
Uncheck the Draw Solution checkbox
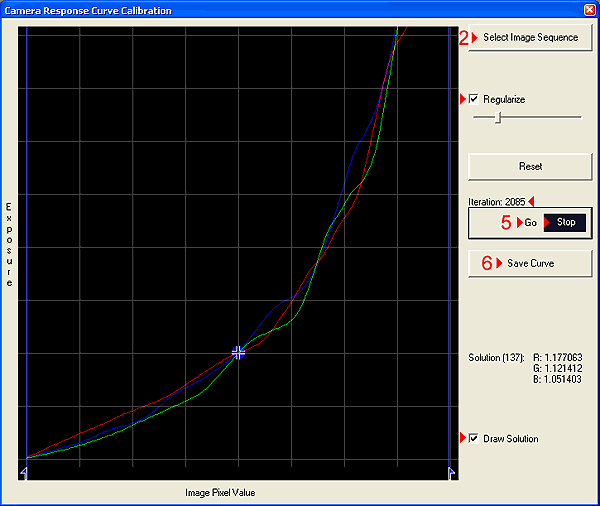coord(474,439)
